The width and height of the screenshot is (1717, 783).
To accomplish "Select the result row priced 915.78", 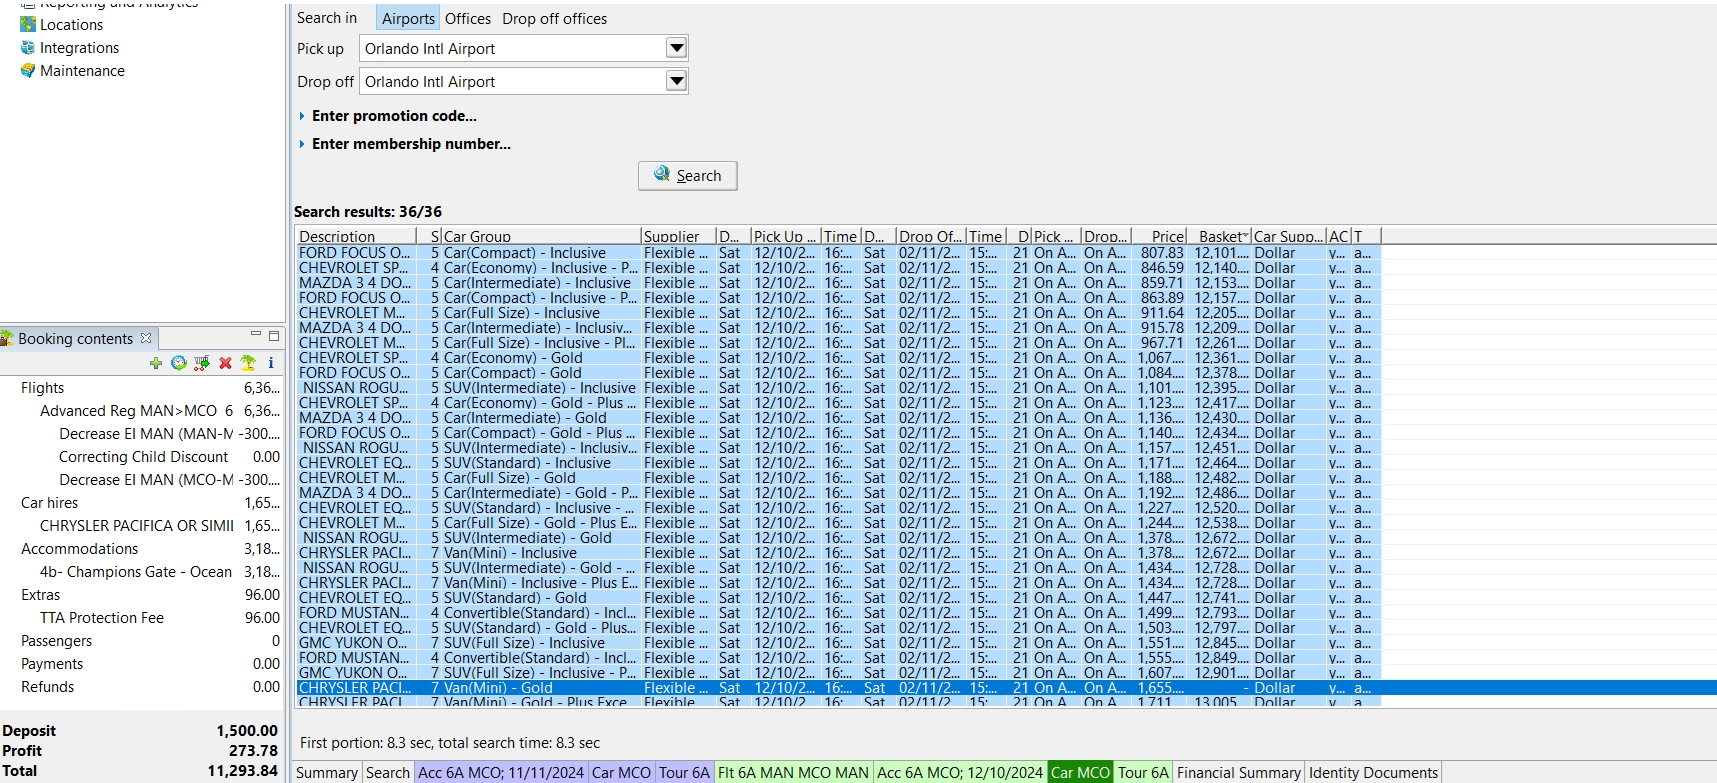I will tap(839, 328).
